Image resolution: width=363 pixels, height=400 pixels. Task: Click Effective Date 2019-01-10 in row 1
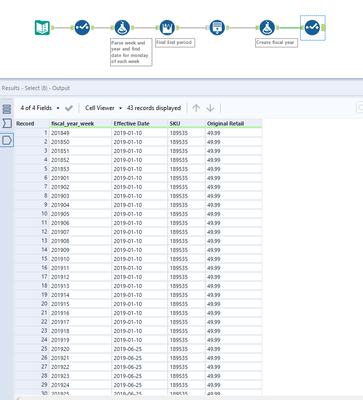pos(140,133)
